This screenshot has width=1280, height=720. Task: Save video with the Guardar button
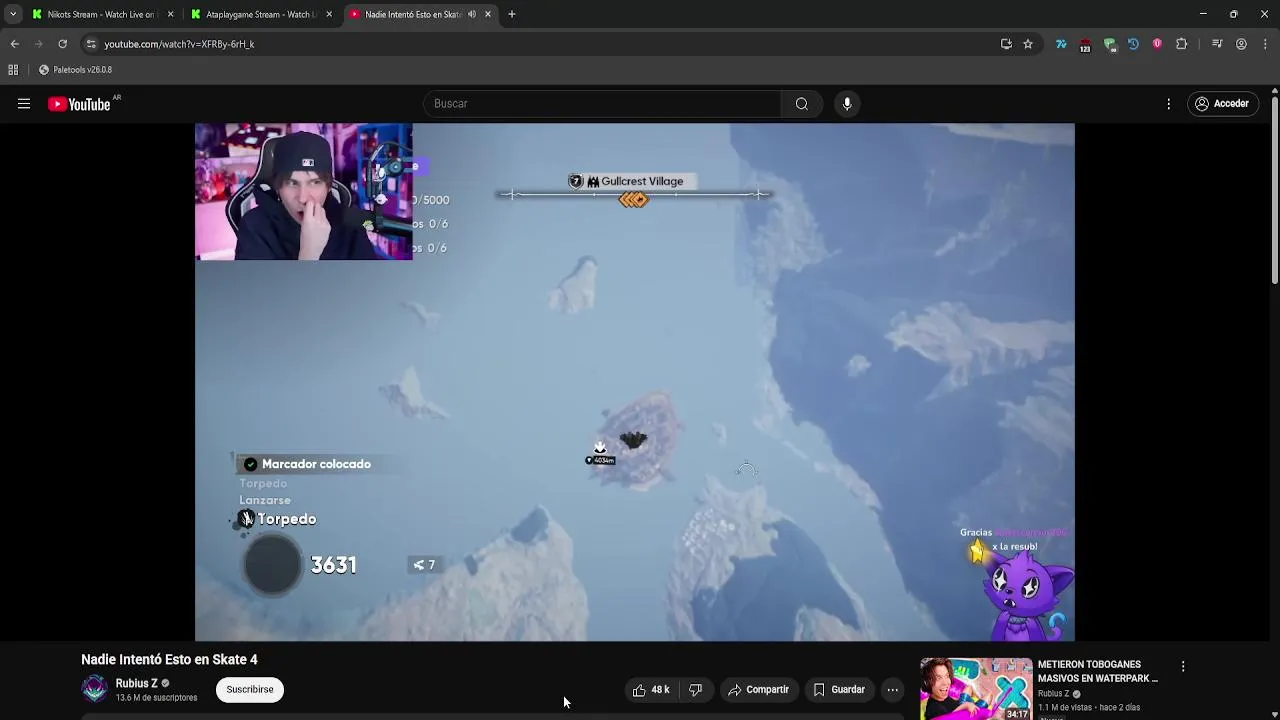[839, 689]
